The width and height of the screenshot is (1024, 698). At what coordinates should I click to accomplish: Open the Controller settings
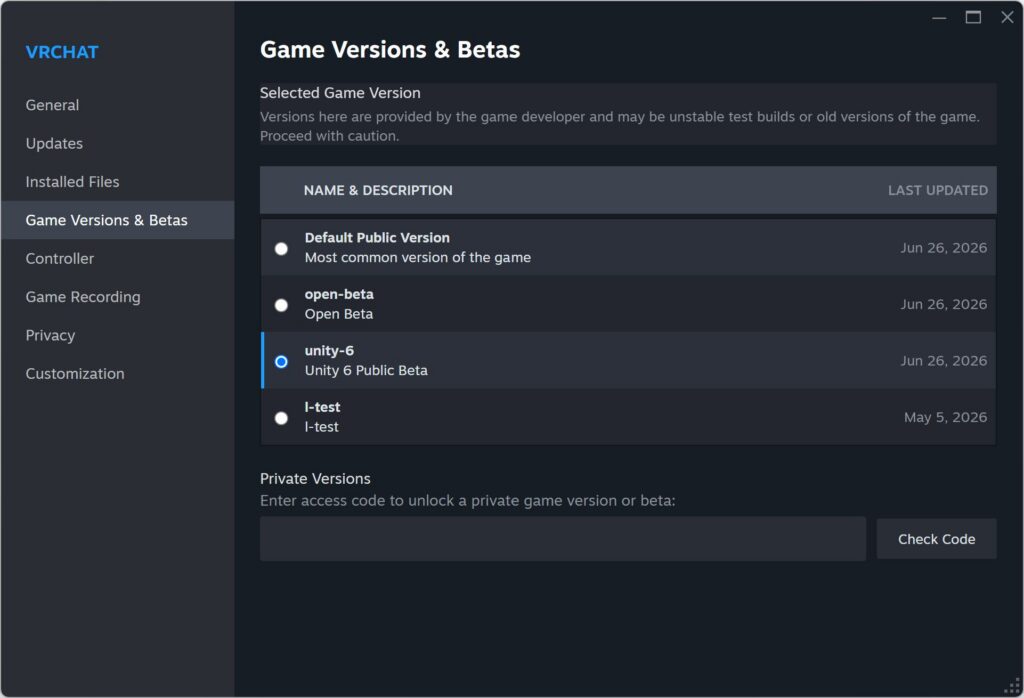[x=118, y=259]
